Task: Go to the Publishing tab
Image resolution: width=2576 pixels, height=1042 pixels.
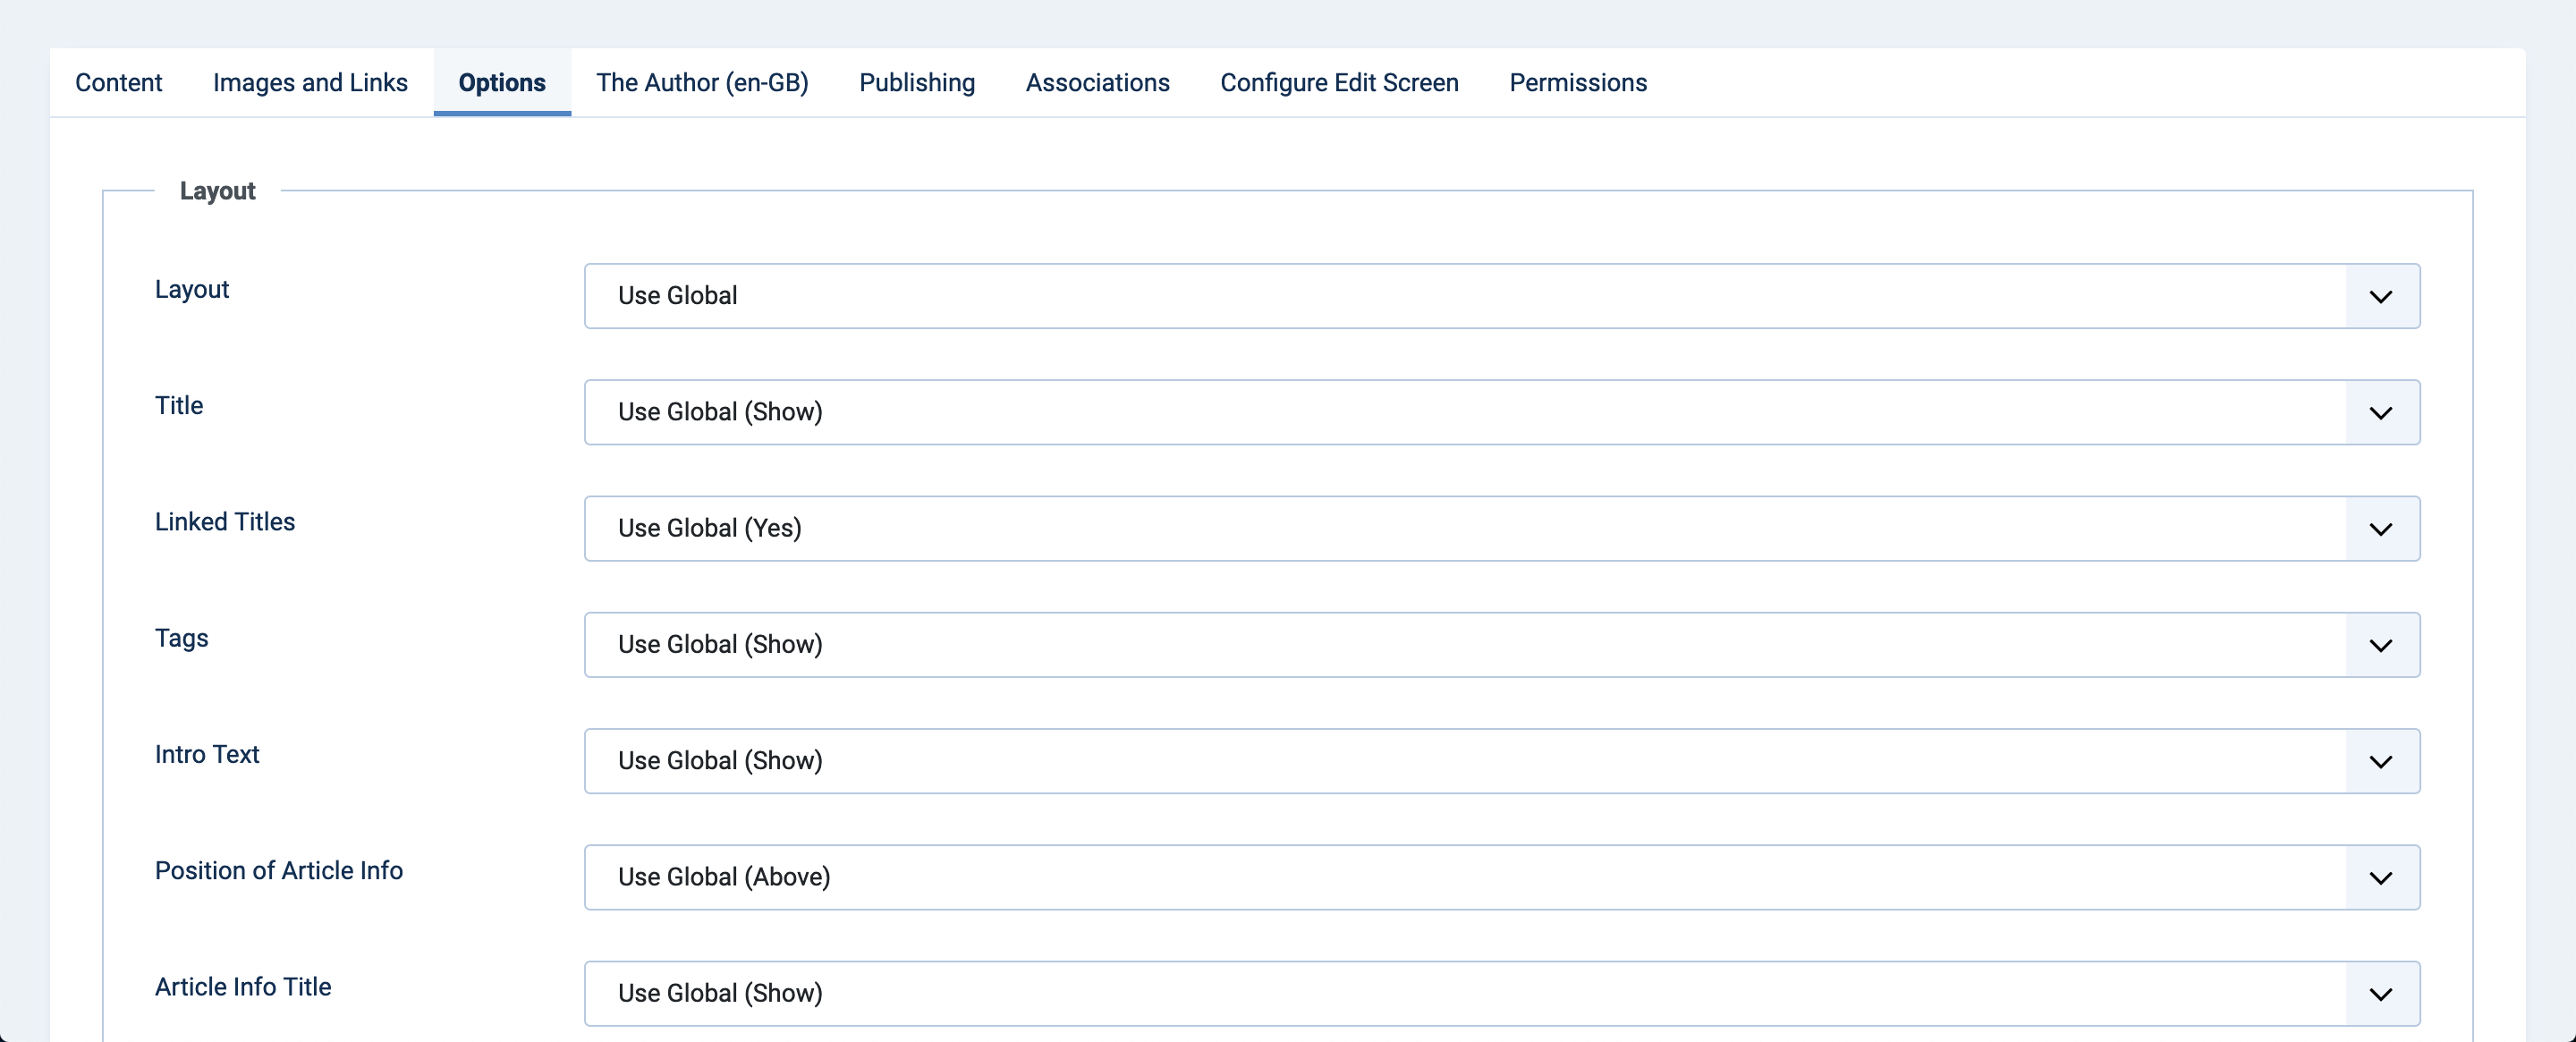Action: pos(917,83)
